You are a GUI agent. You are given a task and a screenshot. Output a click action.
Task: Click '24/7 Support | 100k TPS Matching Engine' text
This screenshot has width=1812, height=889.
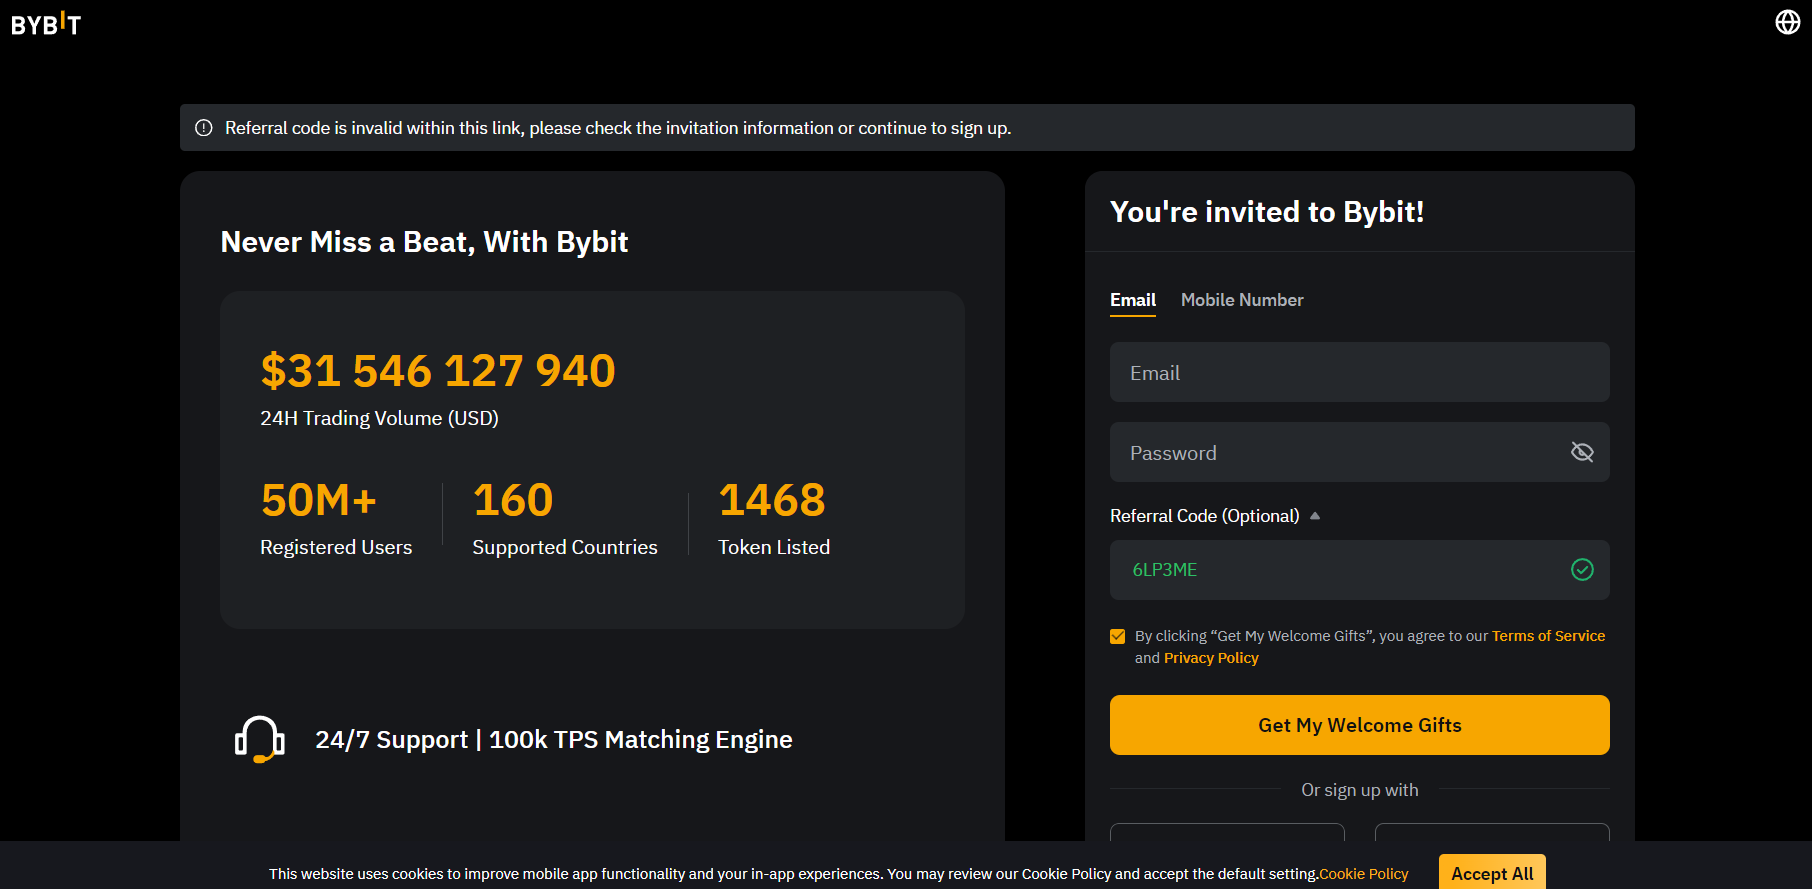coord(554,740)
